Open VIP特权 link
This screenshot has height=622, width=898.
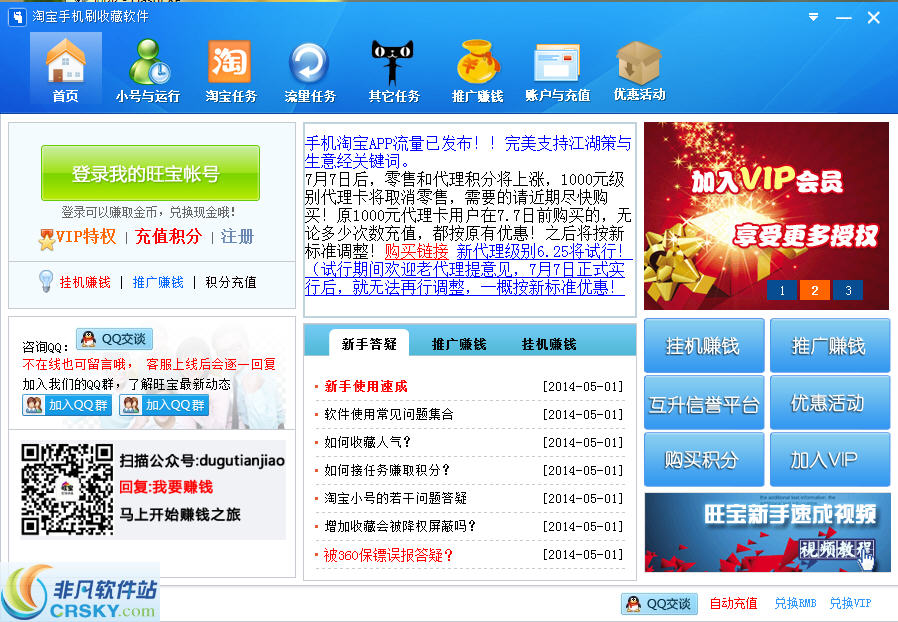click(86, 236)
